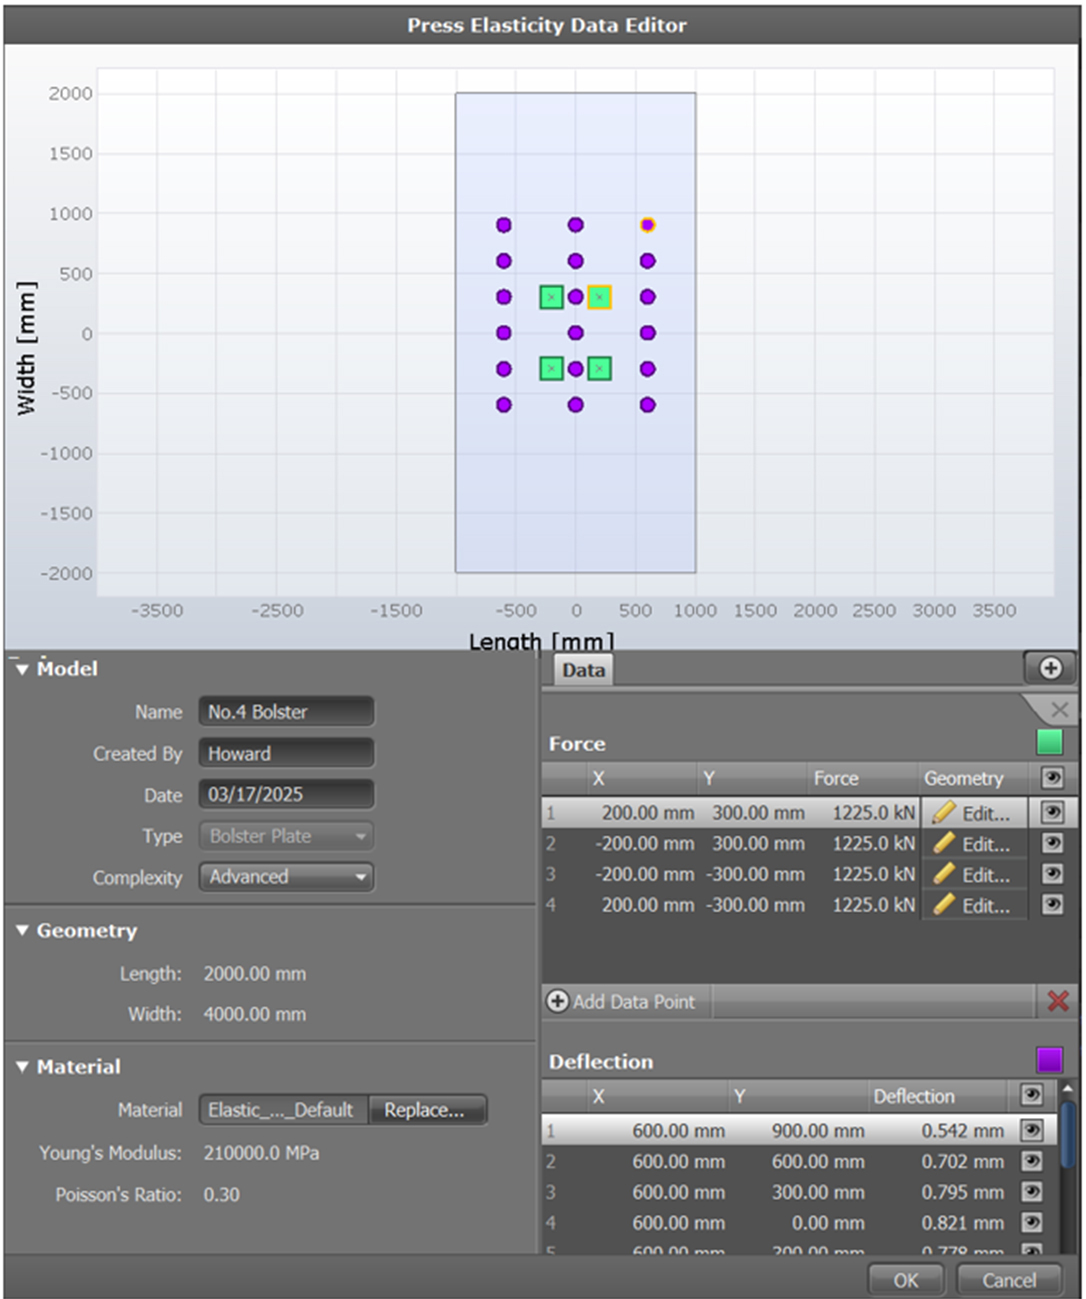
Task: Delete data point with red X icon
Action: tap(1057, 1001)
